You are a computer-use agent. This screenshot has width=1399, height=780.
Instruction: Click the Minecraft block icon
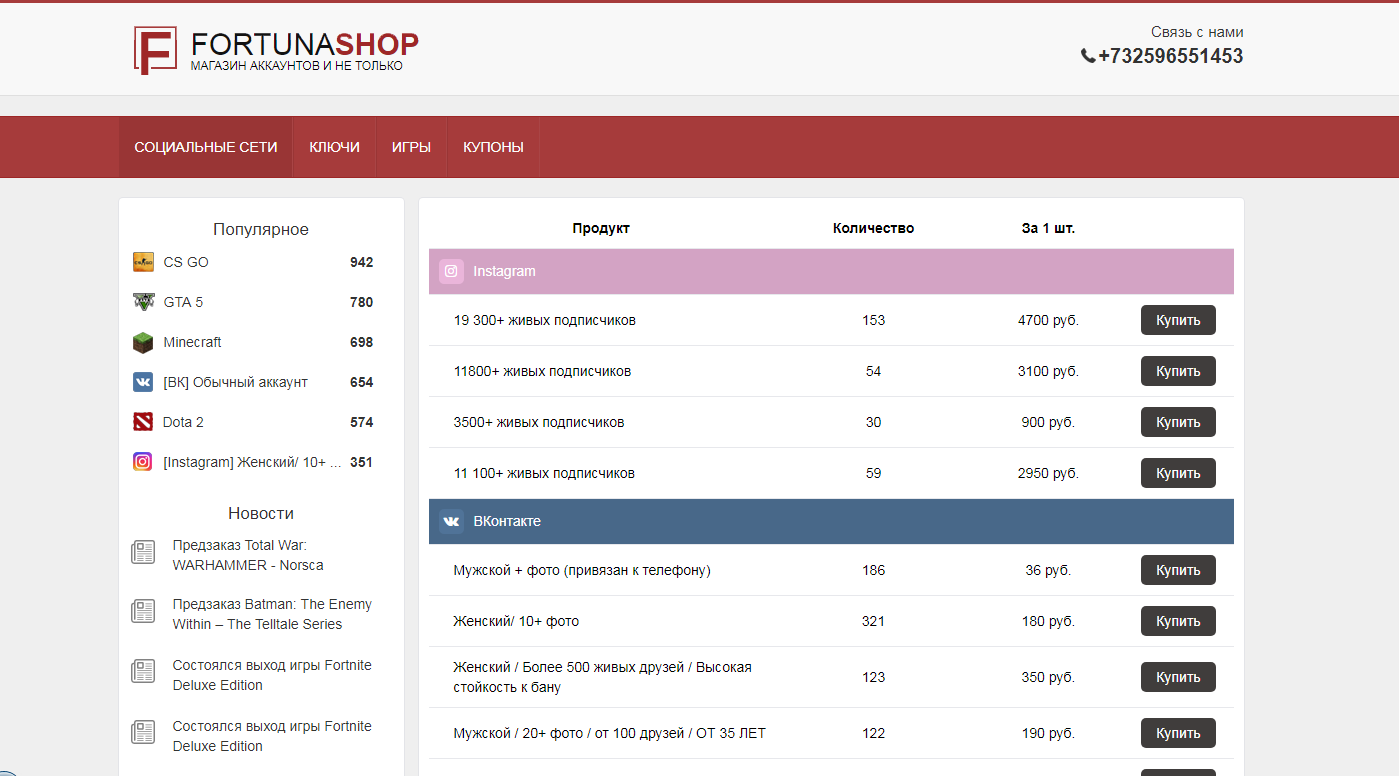[143, 342]
